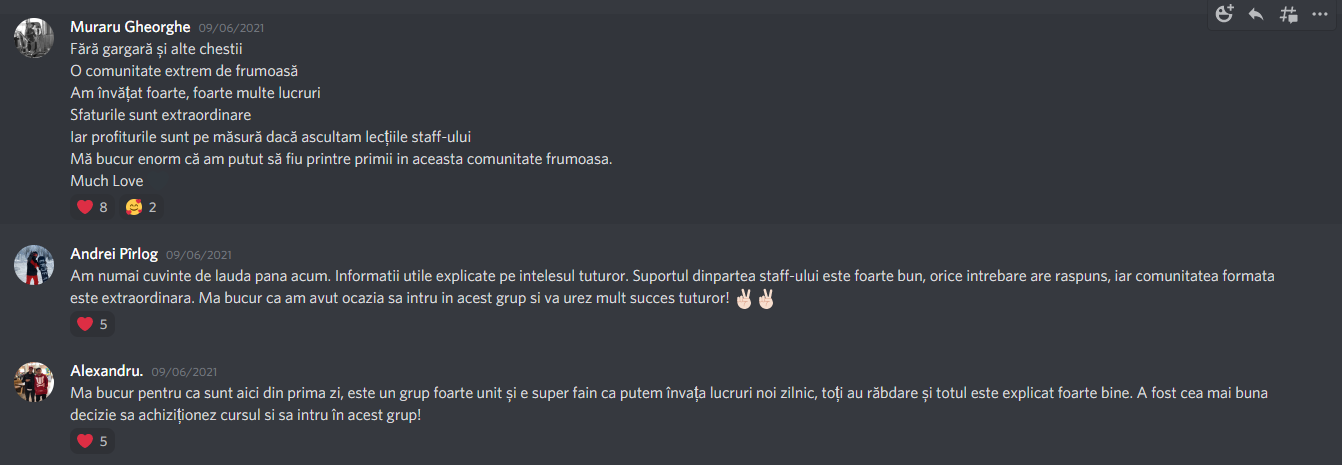The width and height of the screenshot is (1342, 465).
Task: Open the More options menu
Action: [x=1320, y=14]
